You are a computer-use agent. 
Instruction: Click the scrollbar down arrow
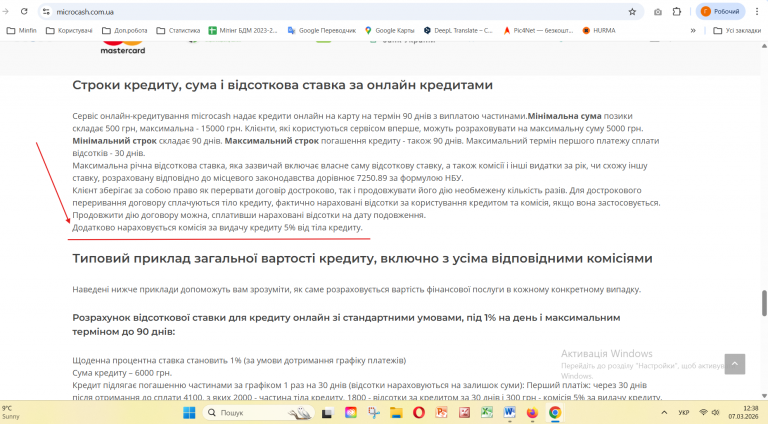pyautogui.click(x=764, y=396)
